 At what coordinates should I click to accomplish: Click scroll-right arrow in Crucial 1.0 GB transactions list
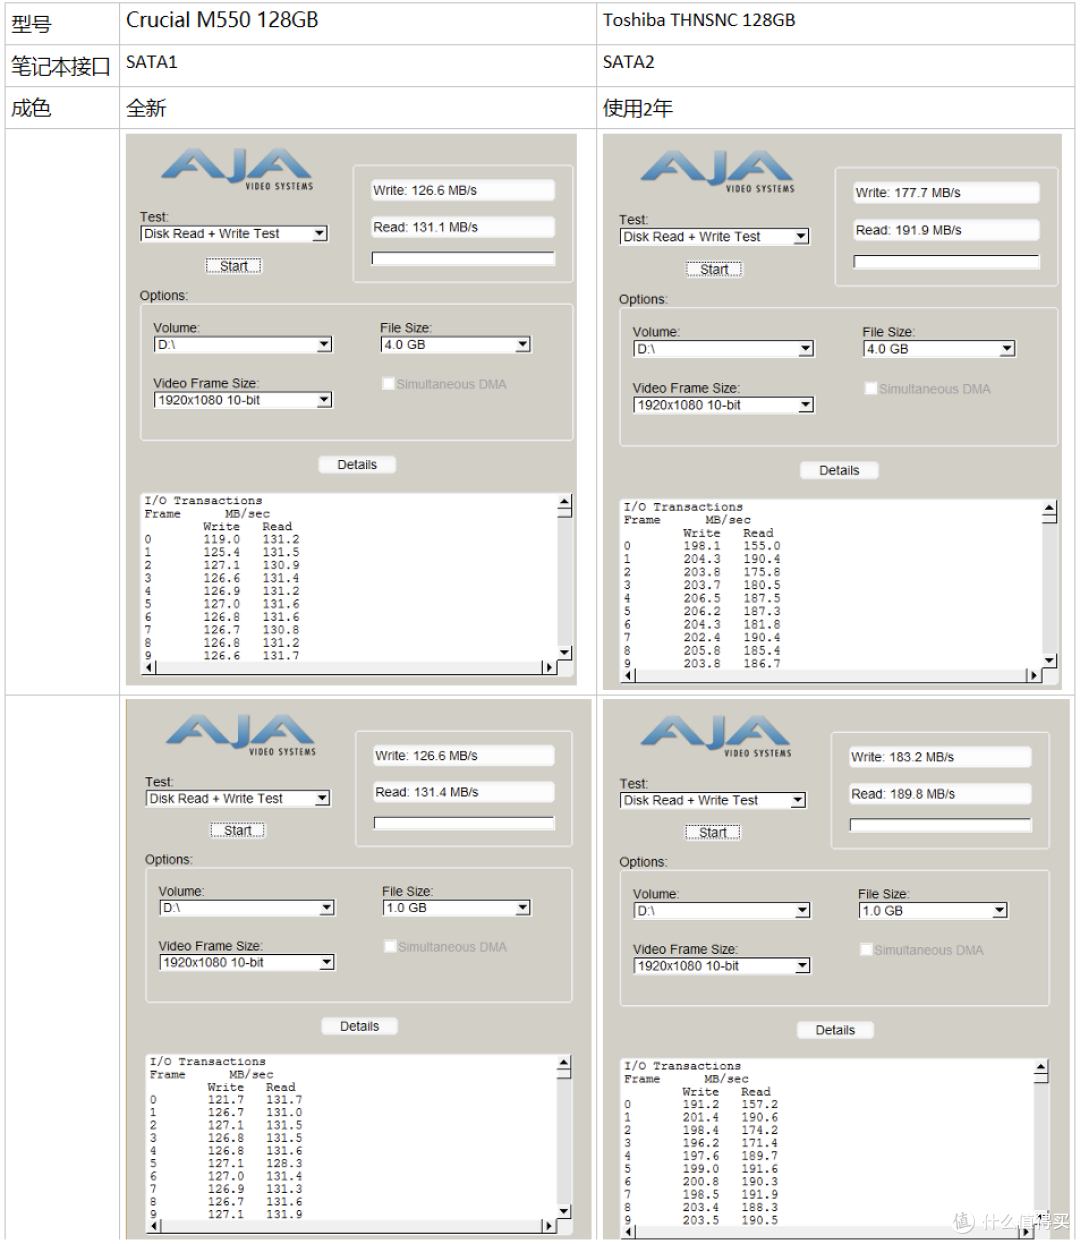549,1226
